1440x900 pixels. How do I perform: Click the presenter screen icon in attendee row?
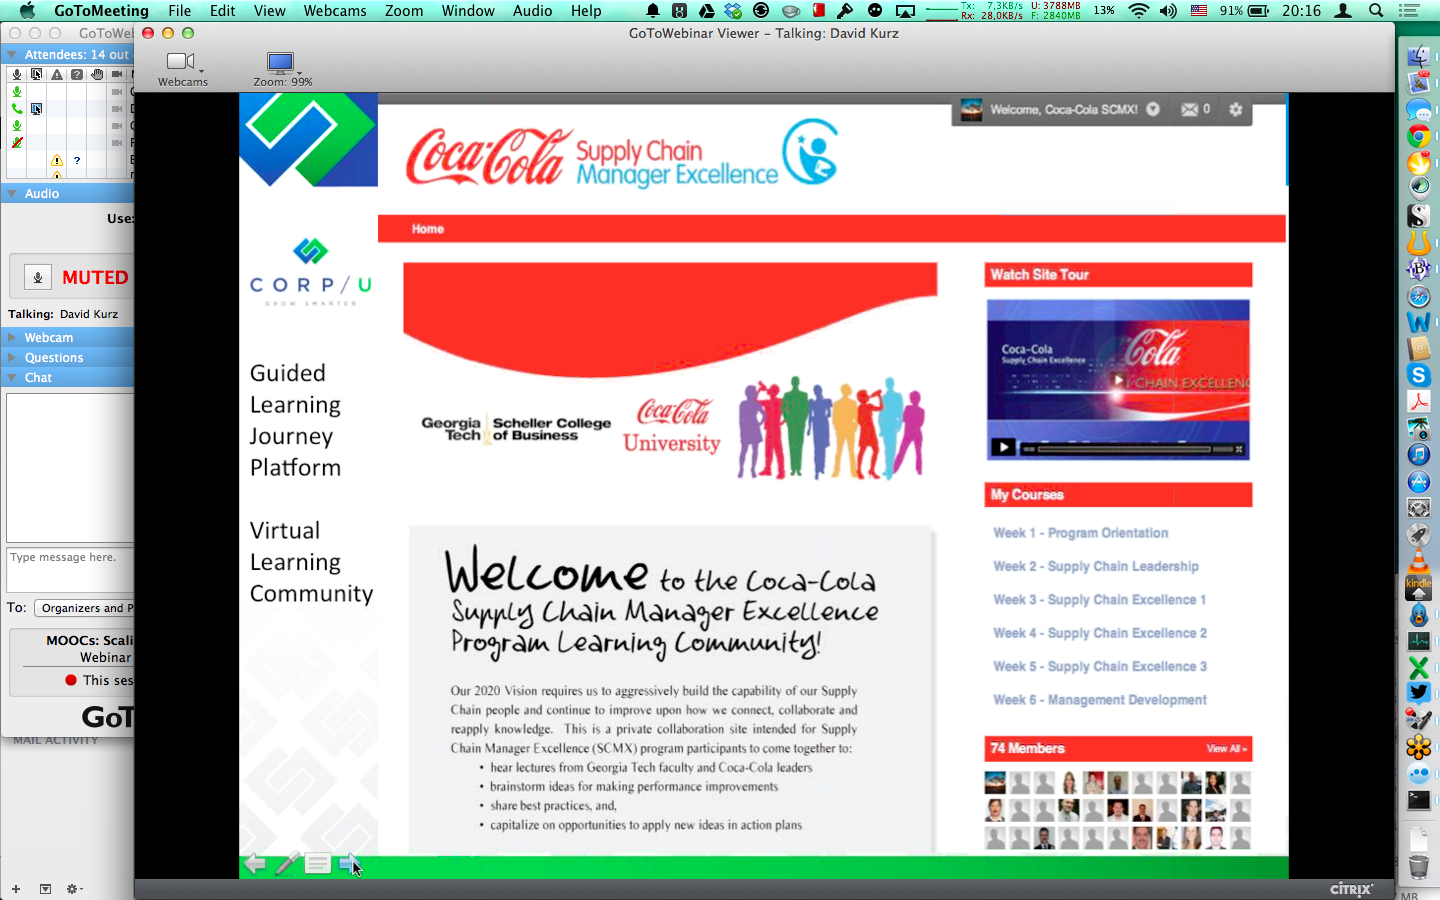tap(37, 109)
